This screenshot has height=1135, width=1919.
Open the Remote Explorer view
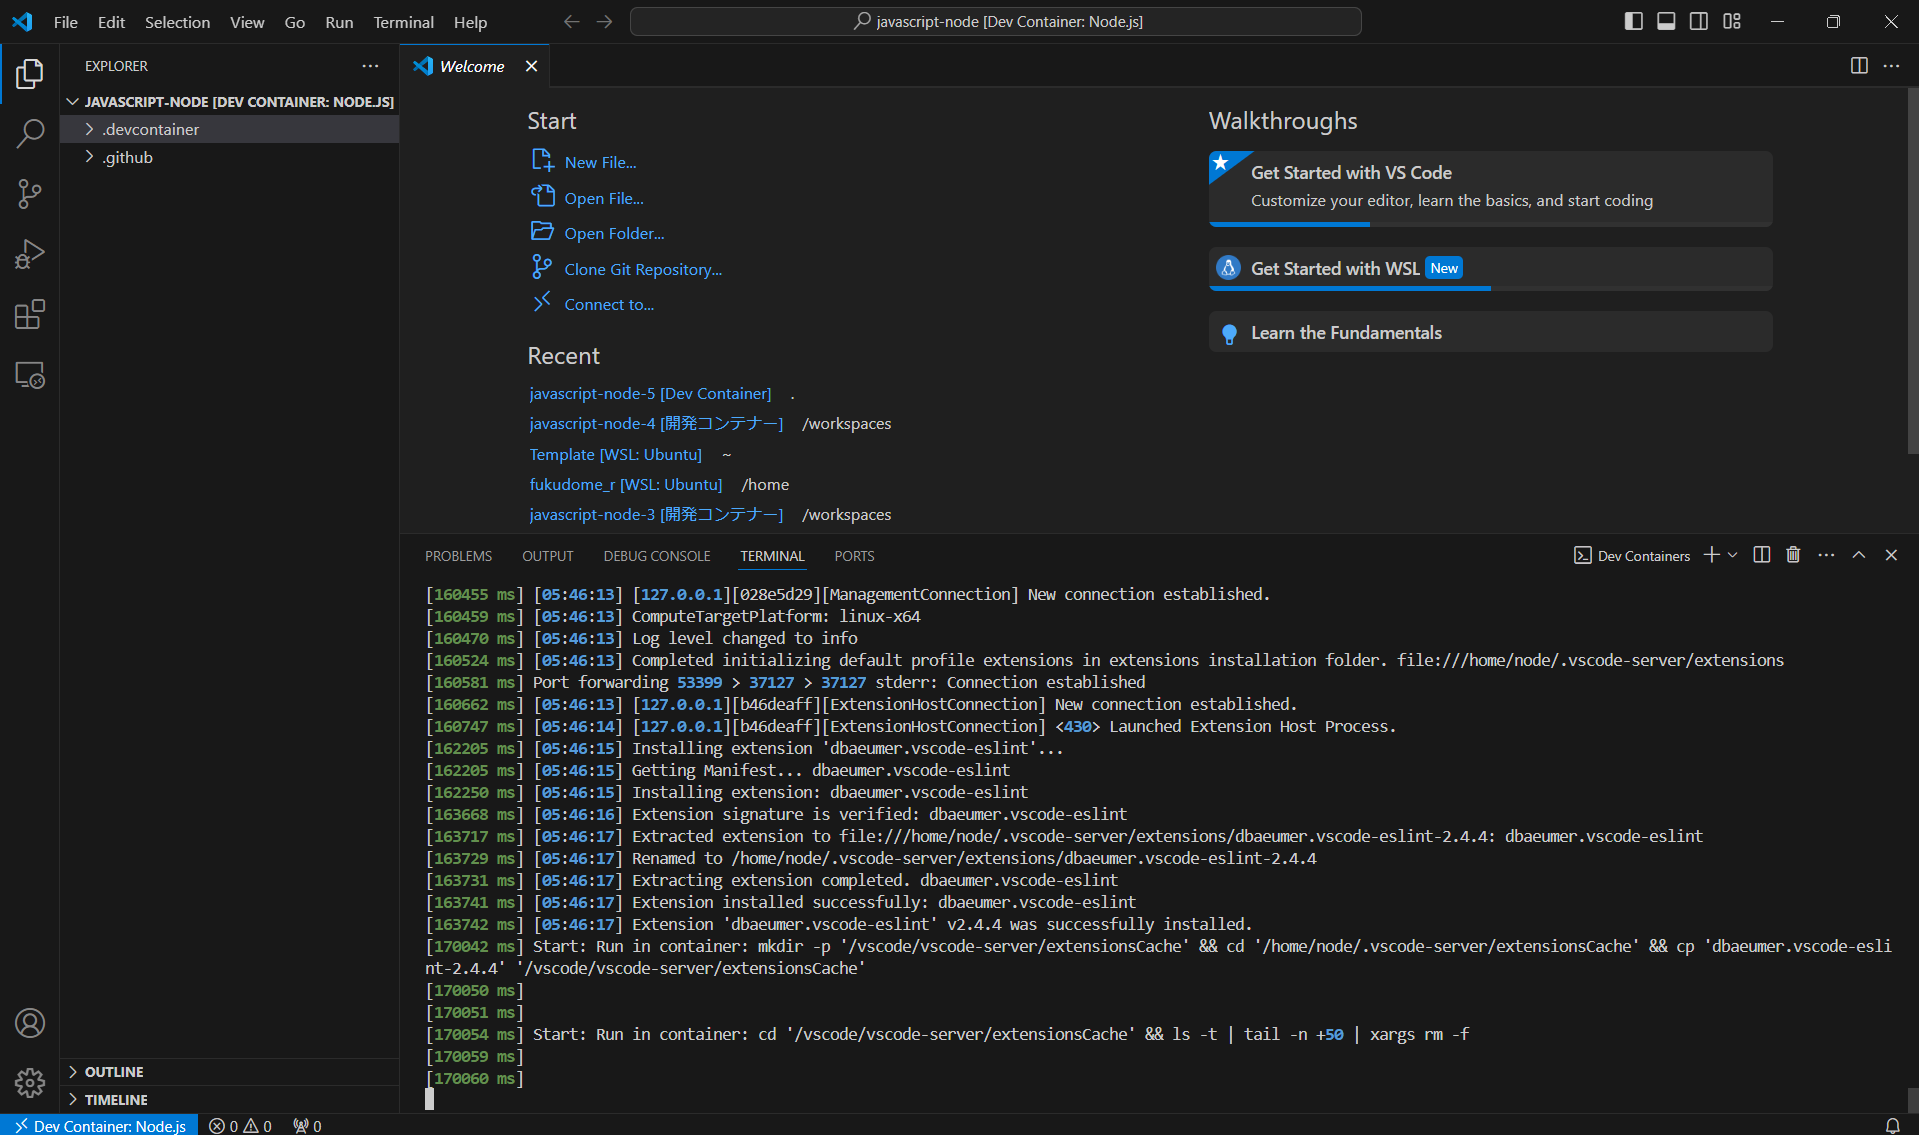click(30, 375)
